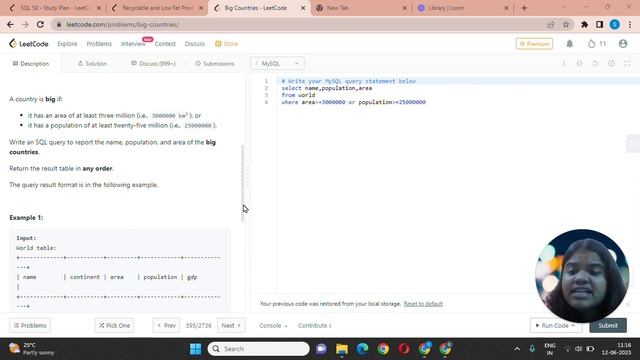Reset code using the revert arrow icon
Screen dimensions: 640x360
(x=595, y=64)
